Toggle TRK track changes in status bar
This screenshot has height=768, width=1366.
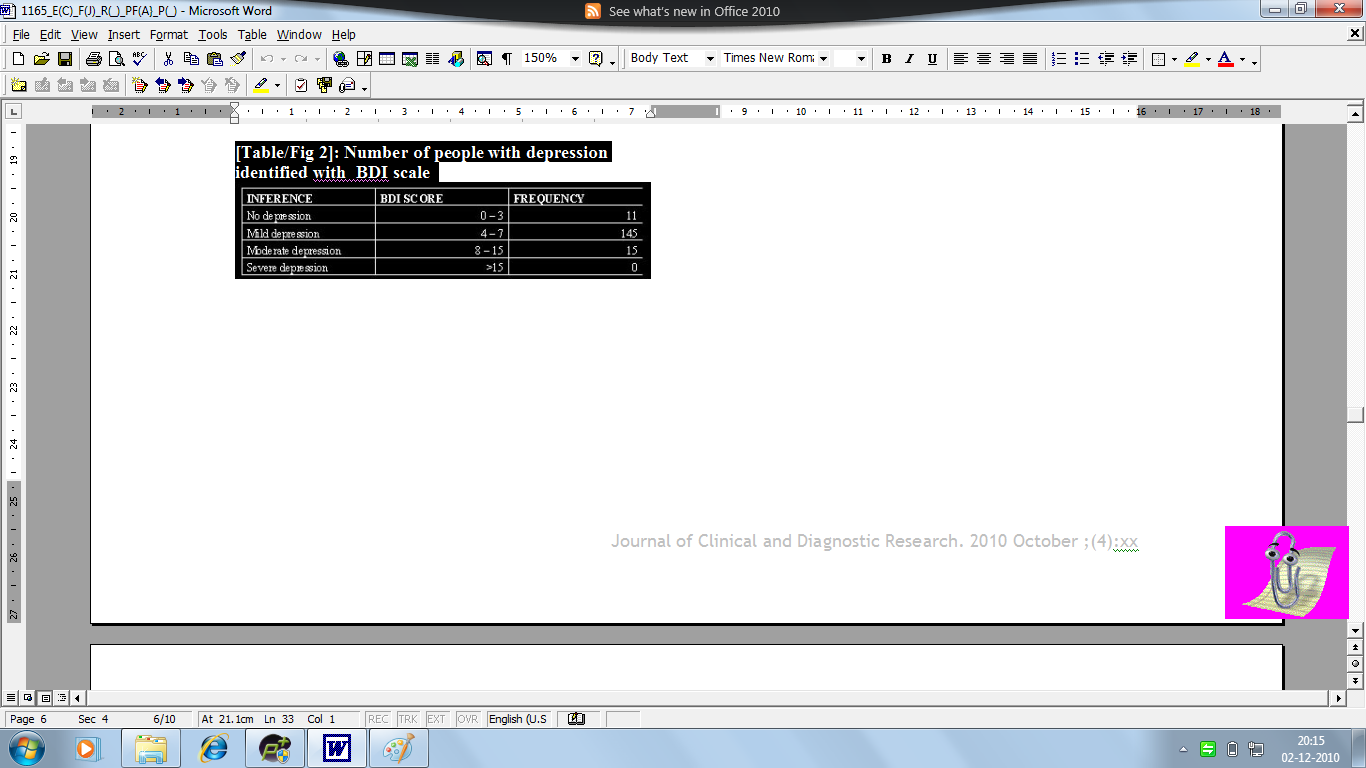(x=408, y=719)
